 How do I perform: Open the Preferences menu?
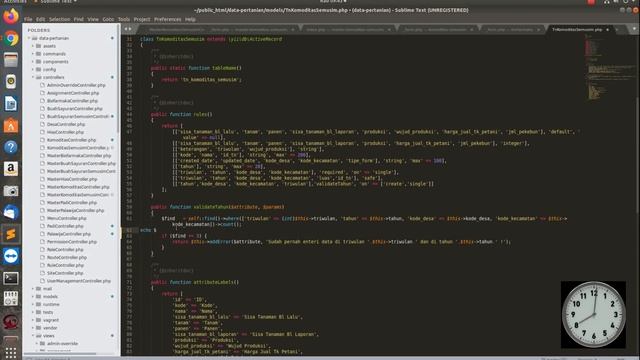point(168,19)
